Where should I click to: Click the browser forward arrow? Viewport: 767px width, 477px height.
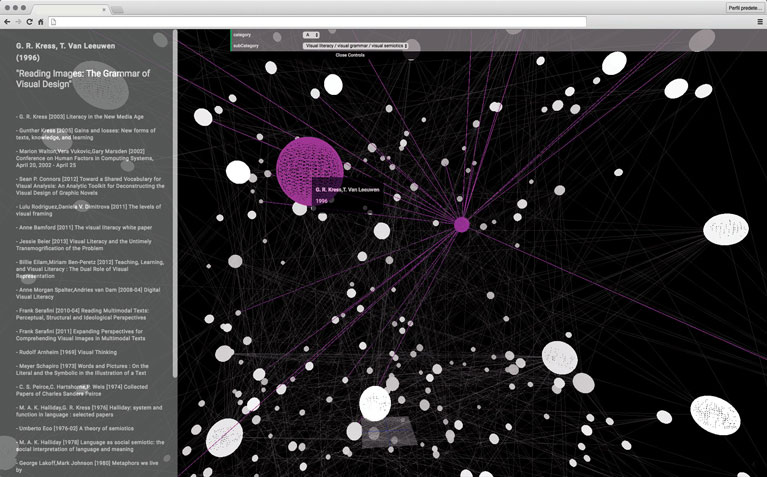click(x=18, y=22)
